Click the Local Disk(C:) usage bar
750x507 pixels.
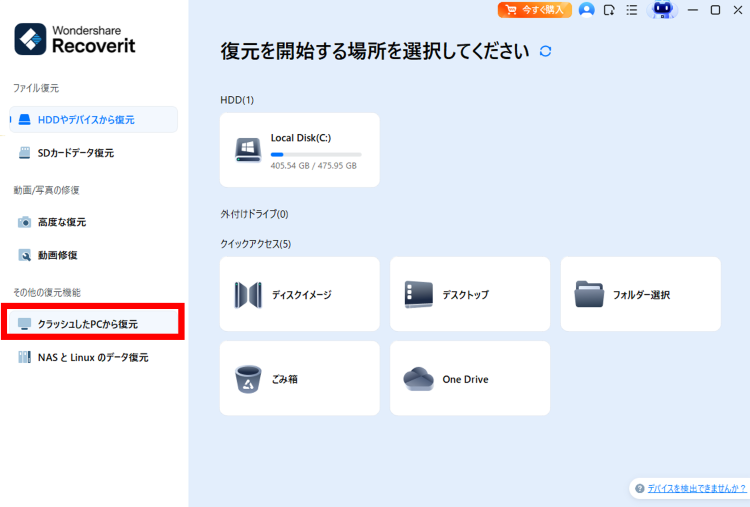[316, 154]
